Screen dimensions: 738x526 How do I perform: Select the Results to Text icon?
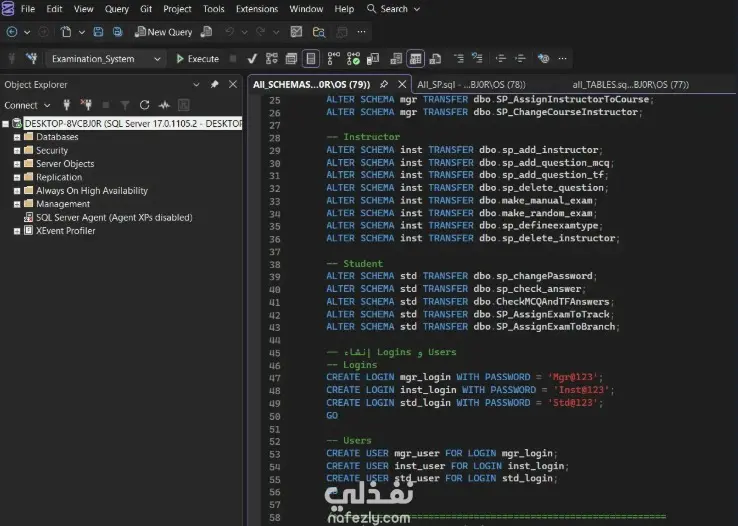(x=396, y=58)
